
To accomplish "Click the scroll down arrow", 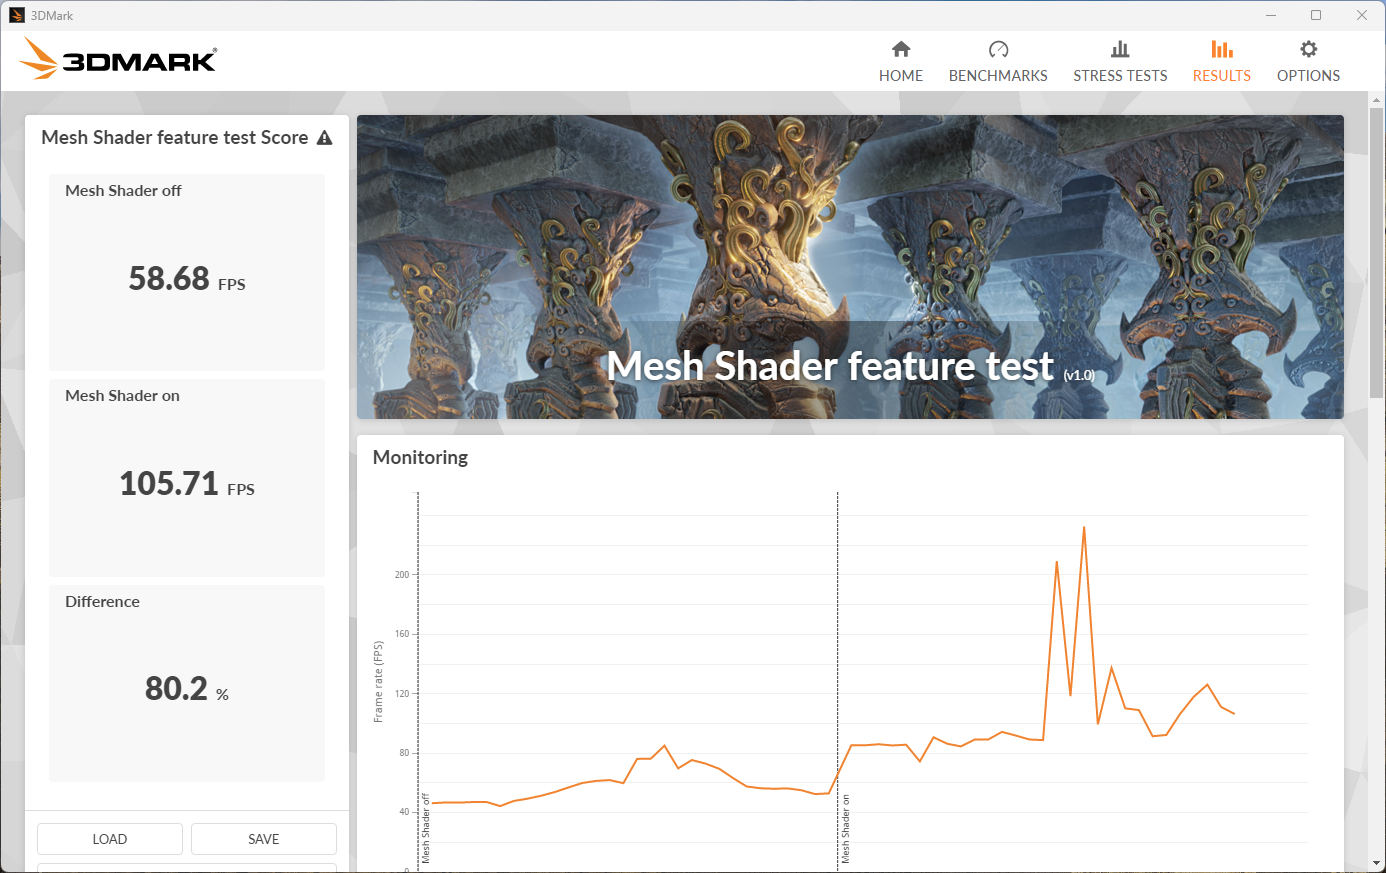I will pos(1376,862).
